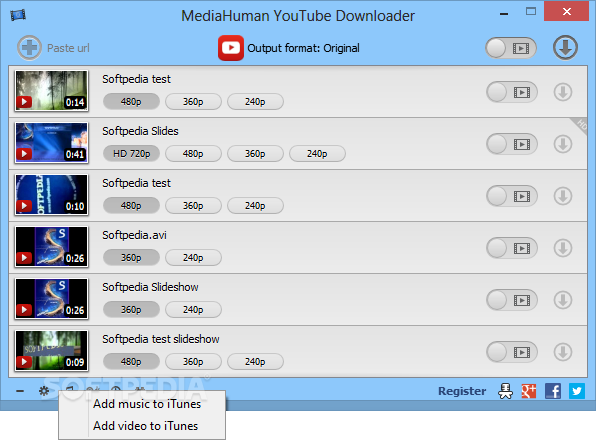
Task: Select 240p quality for Softpedia Slideshow
Action: pos(193,310)
